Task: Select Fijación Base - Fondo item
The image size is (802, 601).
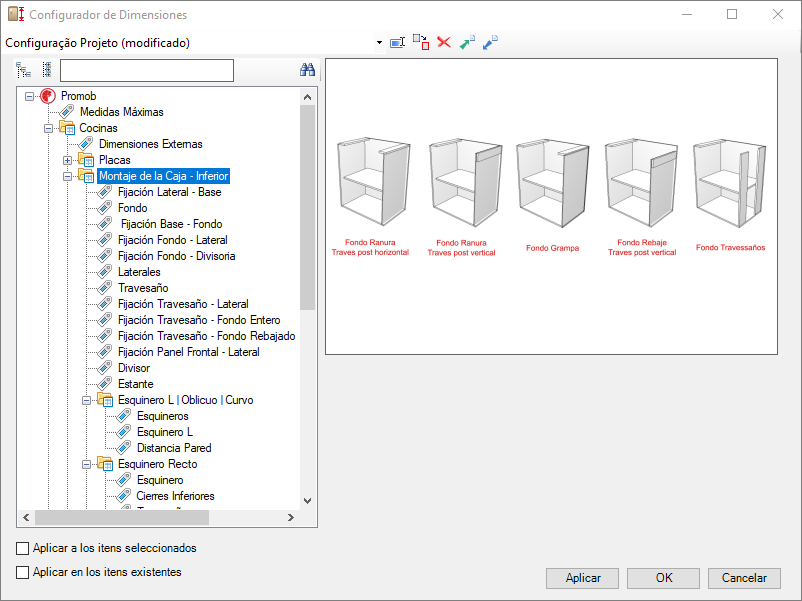Action: (x=171, y=224)
